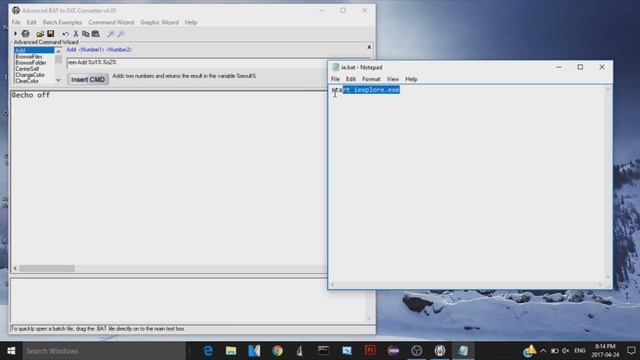Close the Advanced Command Wizard panel
This screenshot has height=360, width=640.
click(369, 47)
